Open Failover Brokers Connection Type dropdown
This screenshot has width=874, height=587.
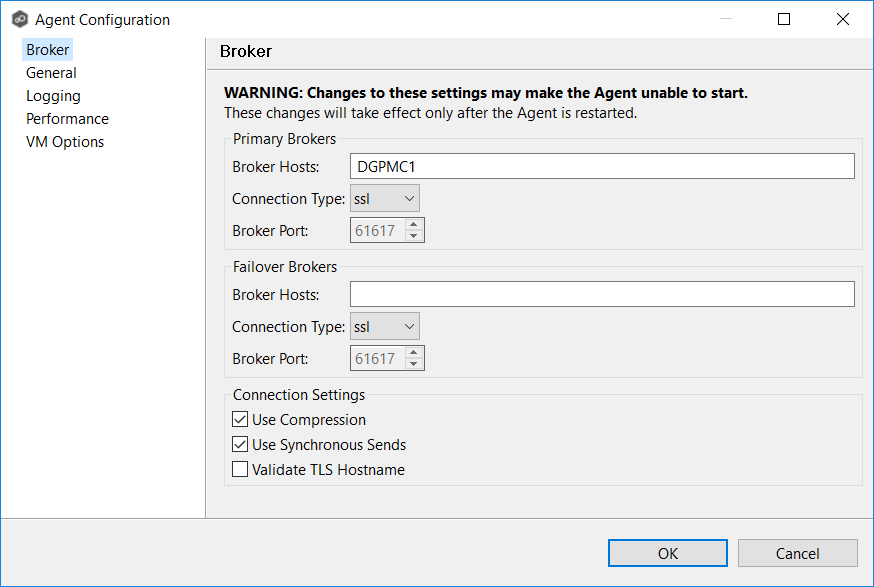click(x=385, y=327)
